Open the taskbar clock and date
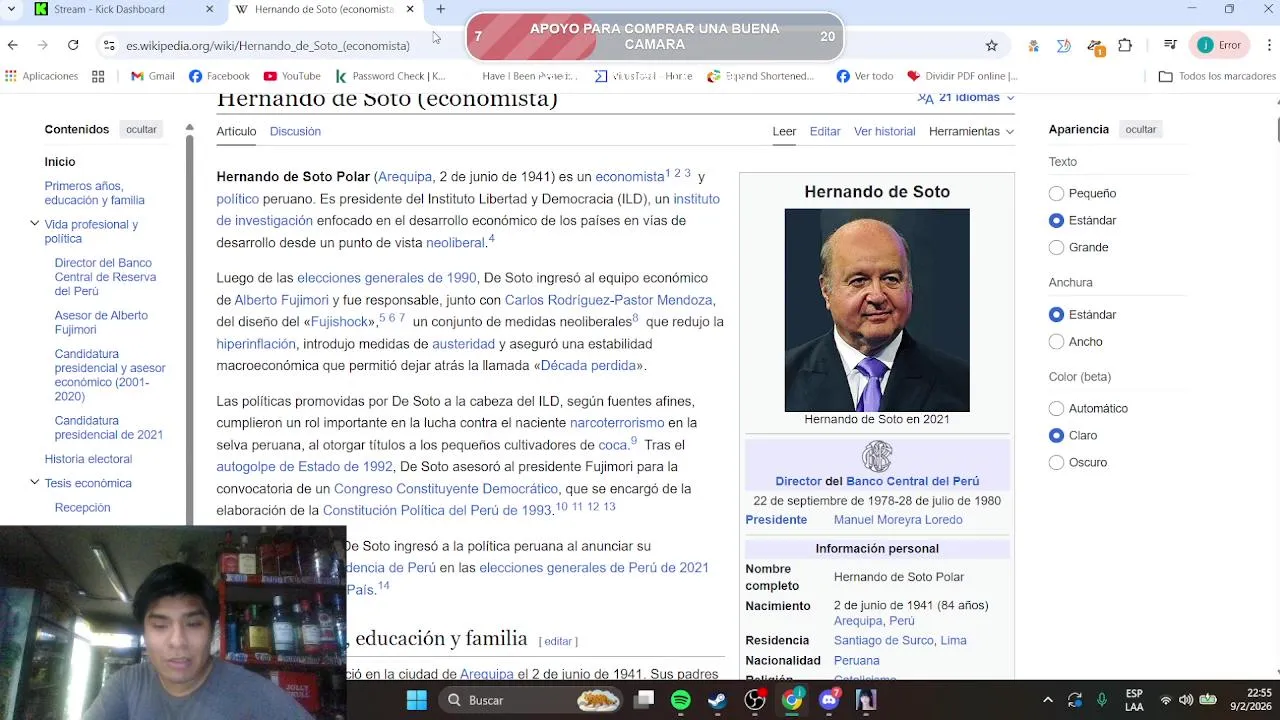The width and height of the screenshot is (1280, 720). [x=1251, y=700]
